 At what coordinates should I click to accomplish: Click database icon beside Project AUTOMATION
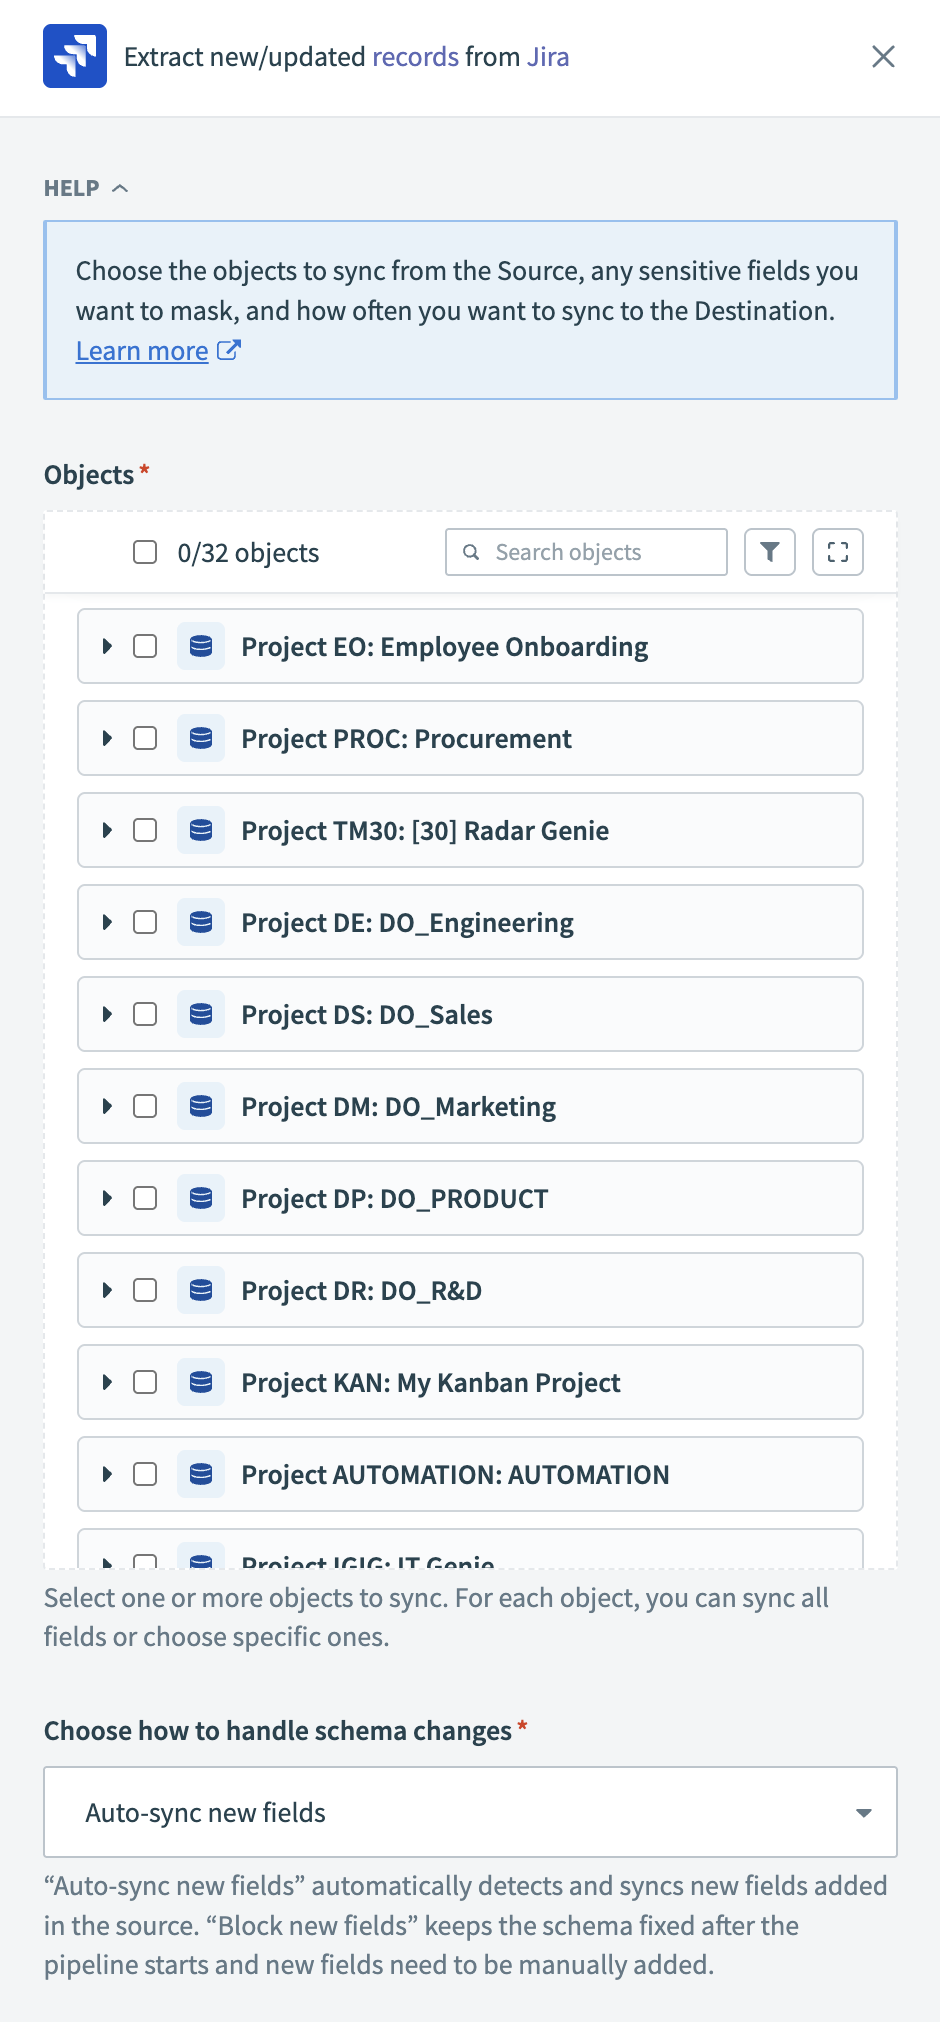tap(201, 1475)
